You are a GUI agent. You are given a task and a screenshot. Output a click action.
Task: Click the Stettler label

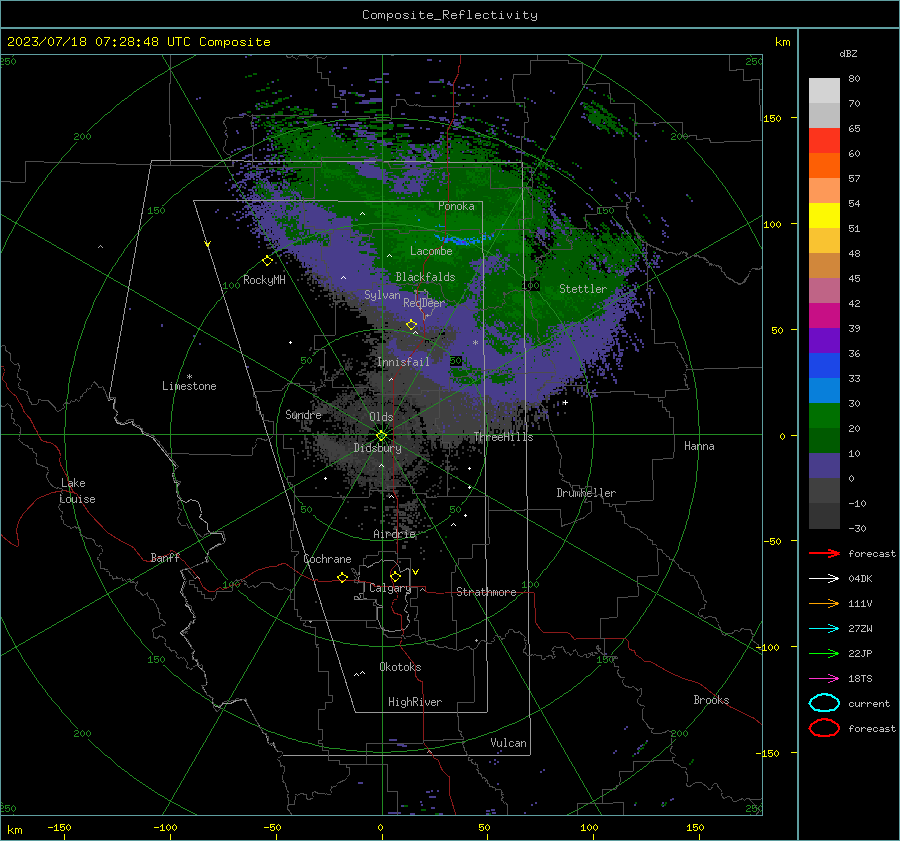coord(583,289)
